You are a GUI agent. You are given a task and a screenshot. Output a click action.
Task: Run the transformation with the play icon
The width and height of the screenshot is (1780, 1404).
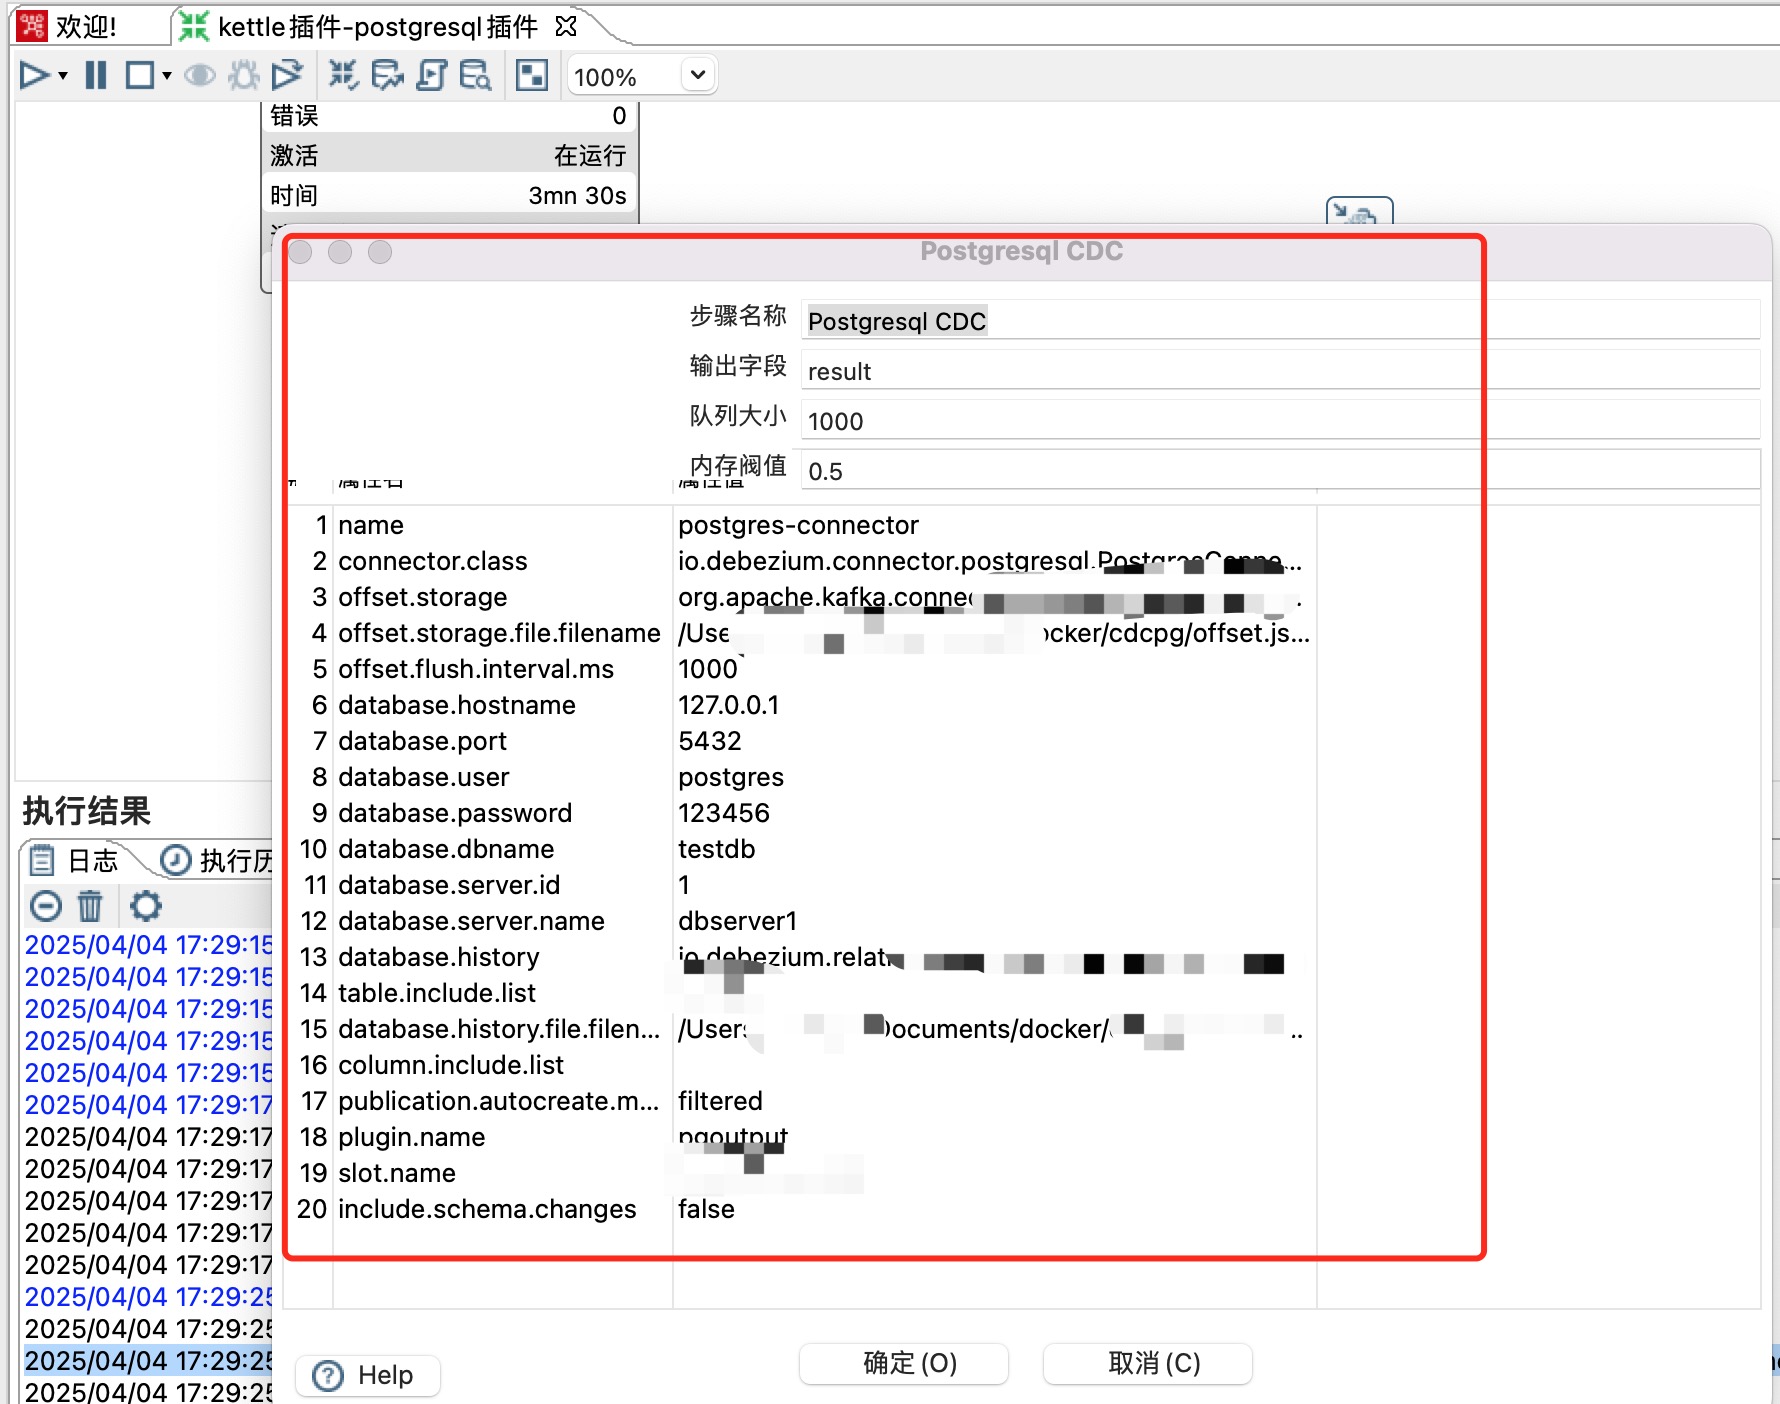34,75
